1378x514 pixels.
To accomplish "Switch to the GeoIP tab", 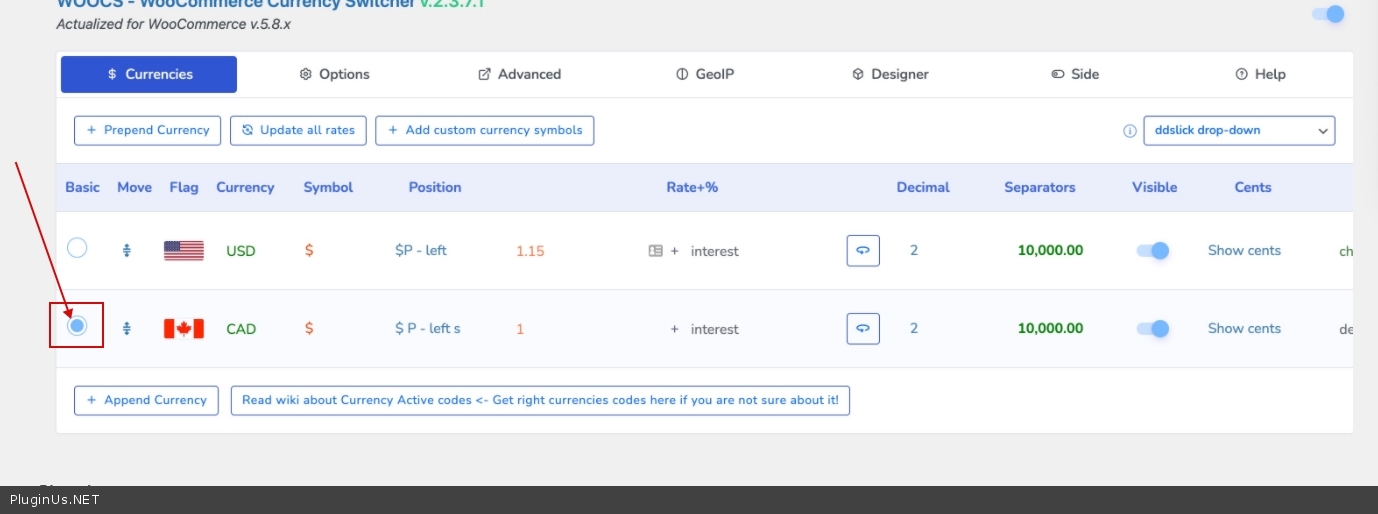I will (x=705, y=74).
